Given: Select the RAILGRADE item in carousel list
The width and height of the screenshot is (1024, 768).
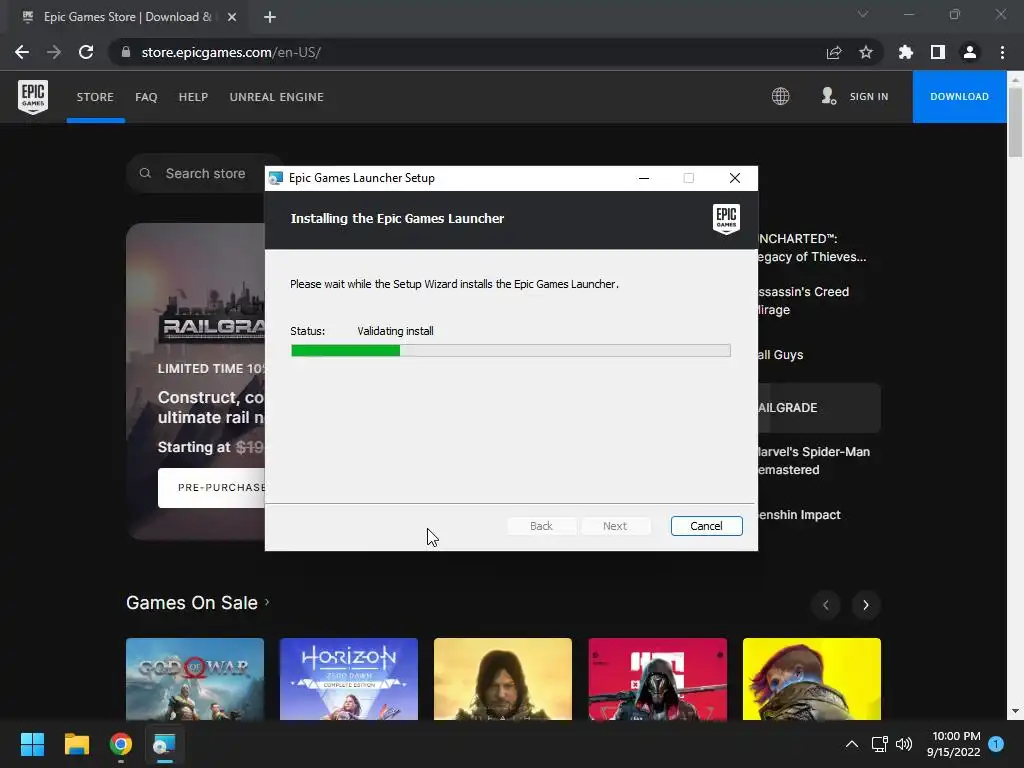Looking at the screenshot, I should coord(820,408).
